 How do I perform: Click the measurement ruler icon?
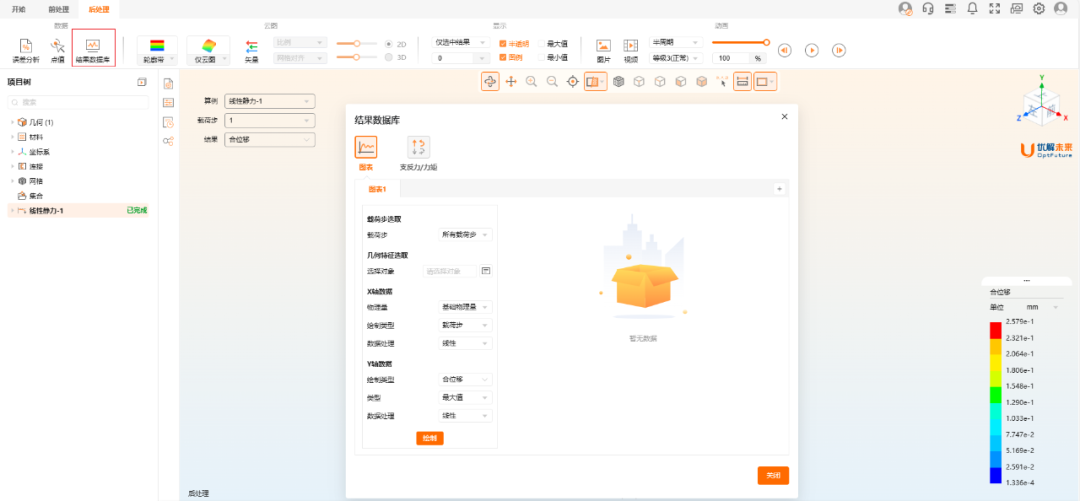click(742, 81)
